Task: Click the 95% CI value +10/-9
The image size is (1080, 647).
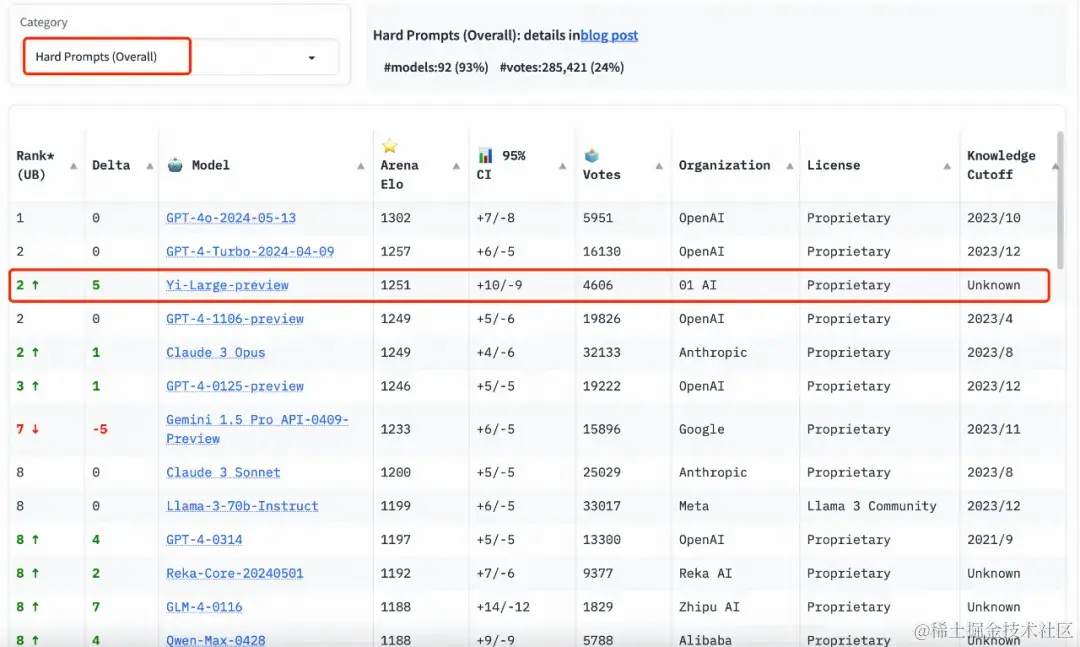Action: point(499,285)
